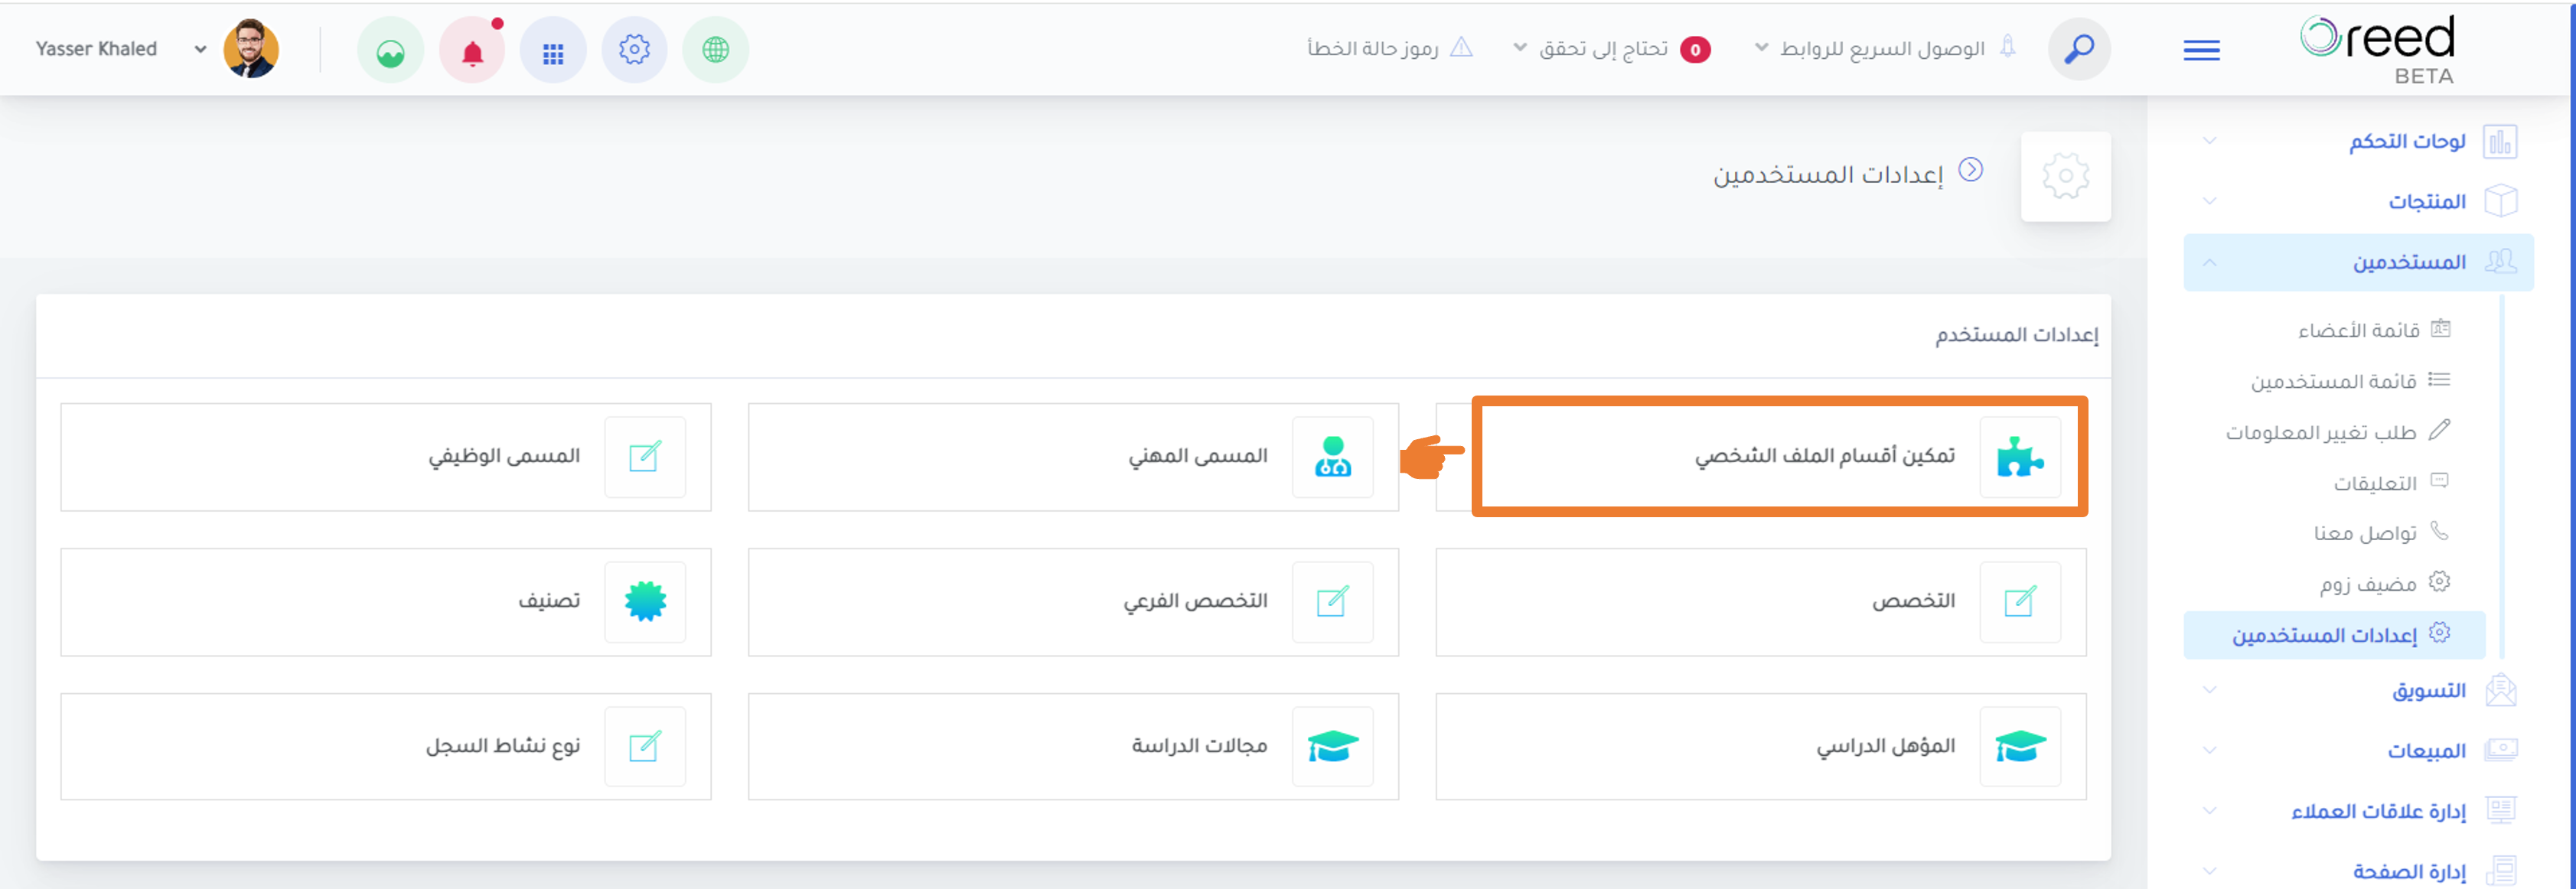The image size is (2576, 889).
Task: Click the المسمى المهني person icon
Action: [1332, 457]
